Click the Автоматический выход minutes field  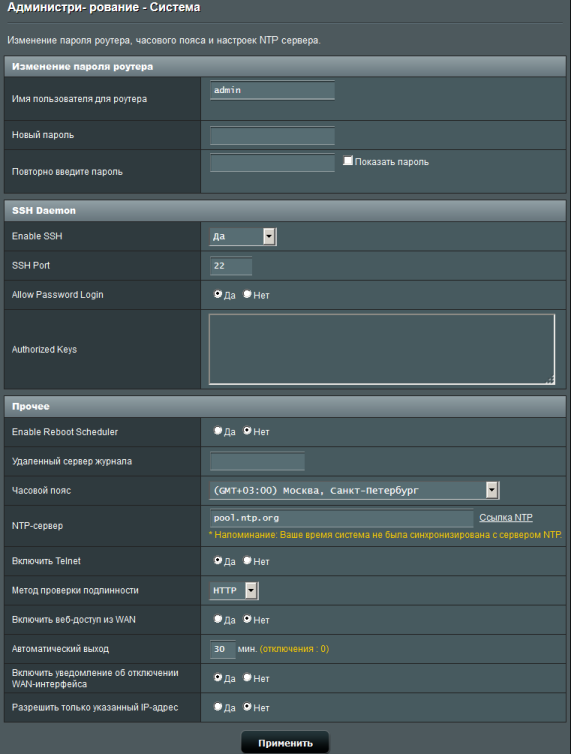point(223,649)
